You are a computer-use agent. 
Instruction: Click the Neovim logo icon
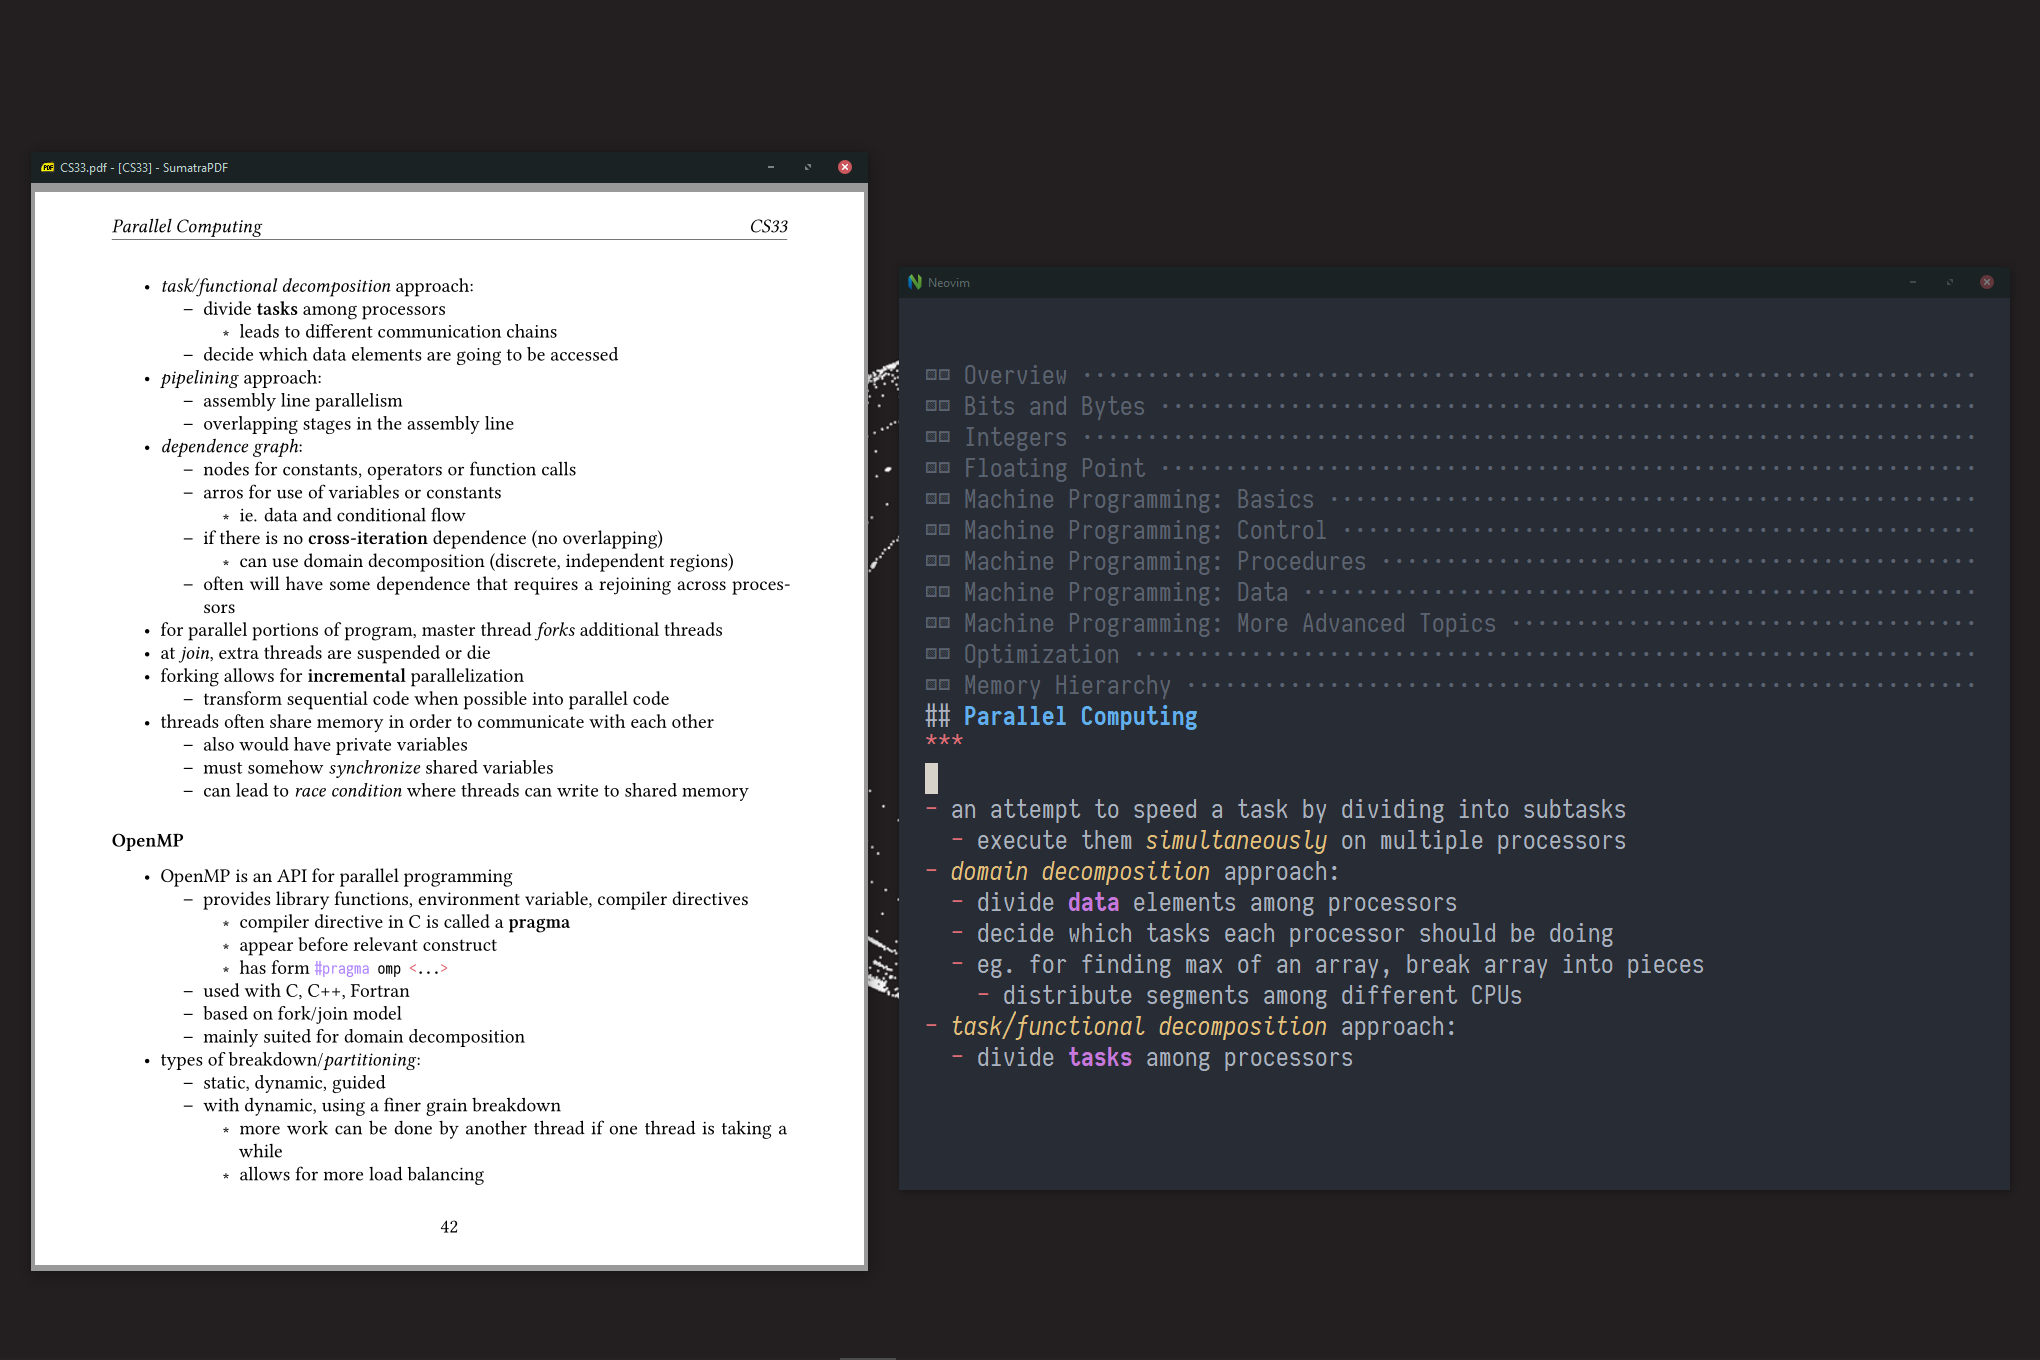point(914,282)
